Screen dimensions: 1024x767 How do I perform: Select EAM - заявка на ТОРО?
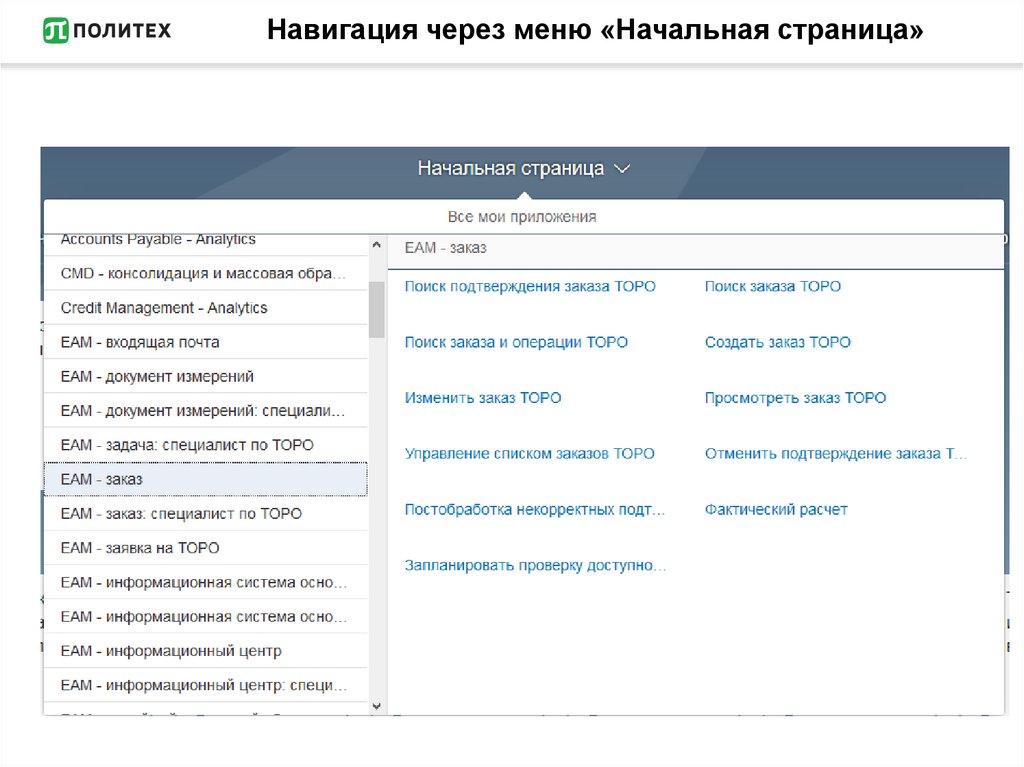tap(140, 548)
